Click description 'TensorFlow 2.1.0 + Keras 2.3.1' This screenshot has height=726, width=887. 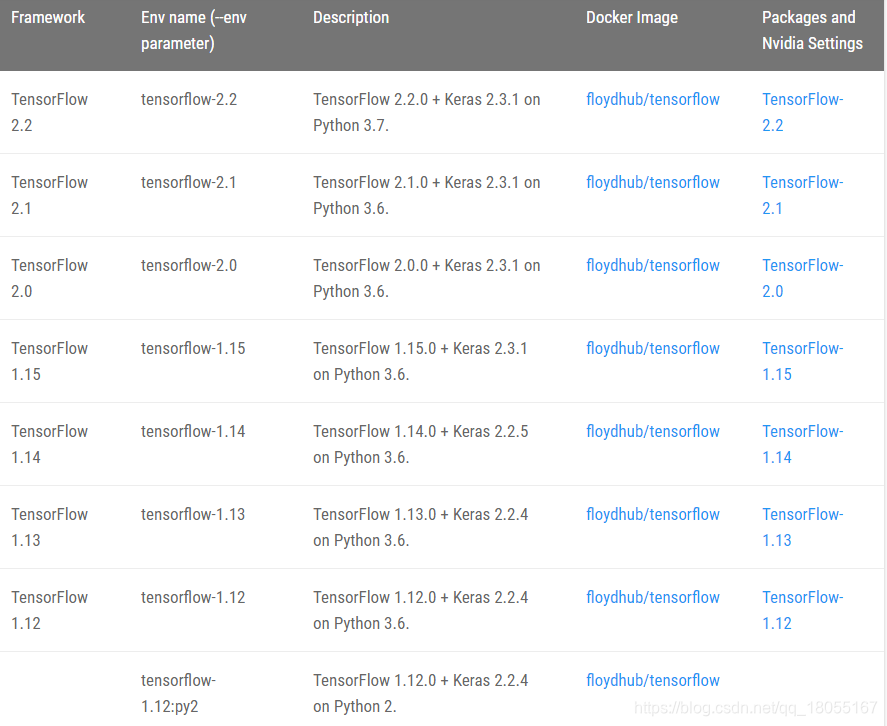[x=427, y=195]
